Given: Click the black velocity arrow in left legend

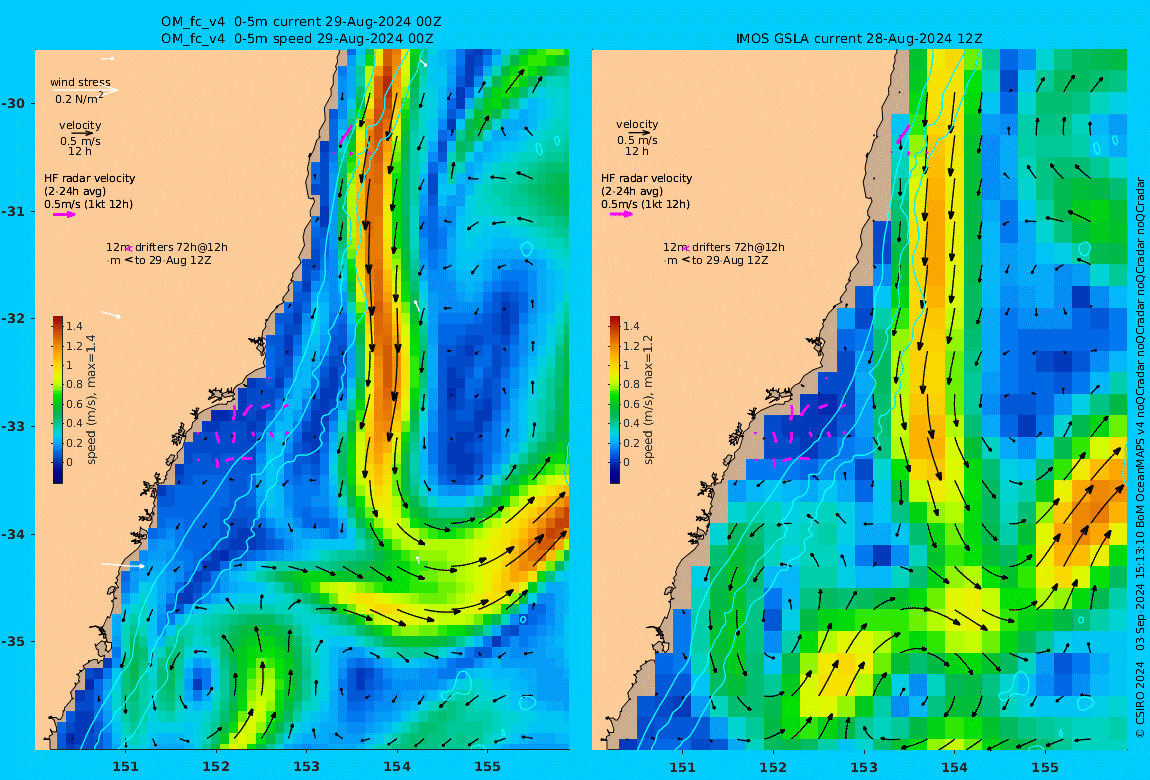Looking at the screenshot, I should click(82, 133).
